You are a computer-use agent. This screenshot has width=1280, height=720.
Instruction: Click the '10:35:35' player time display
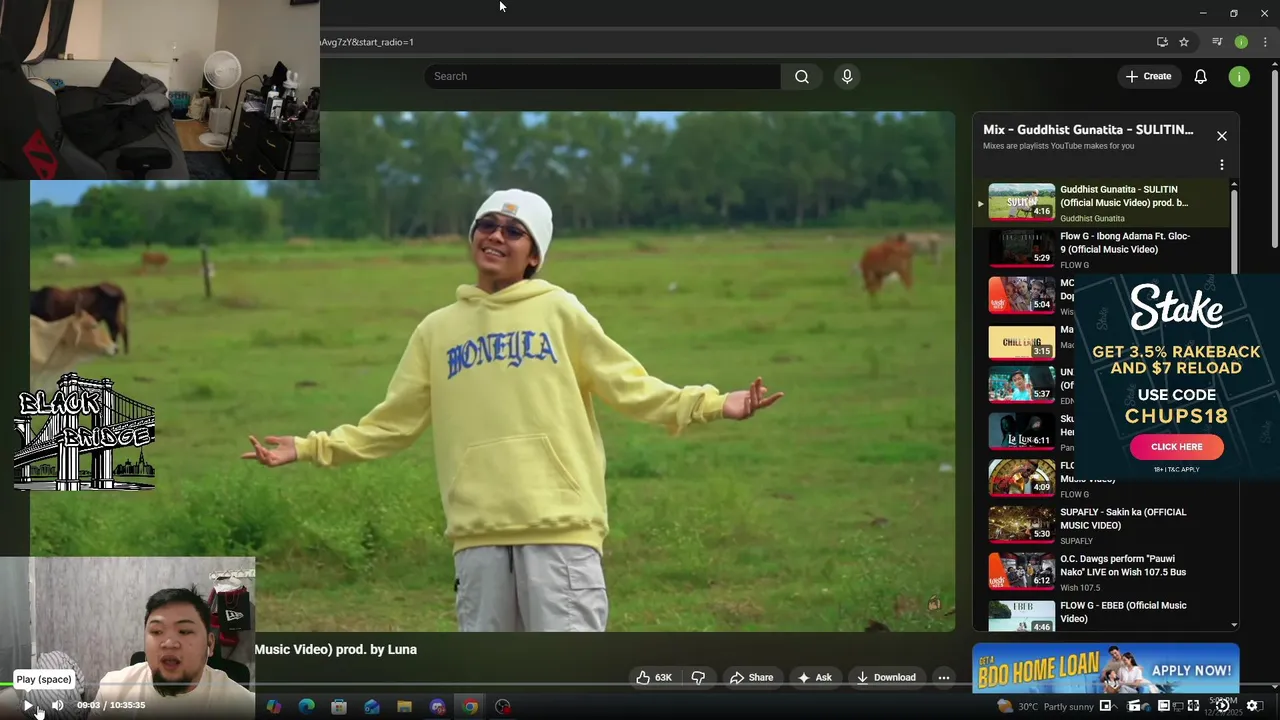pos(127,705)
